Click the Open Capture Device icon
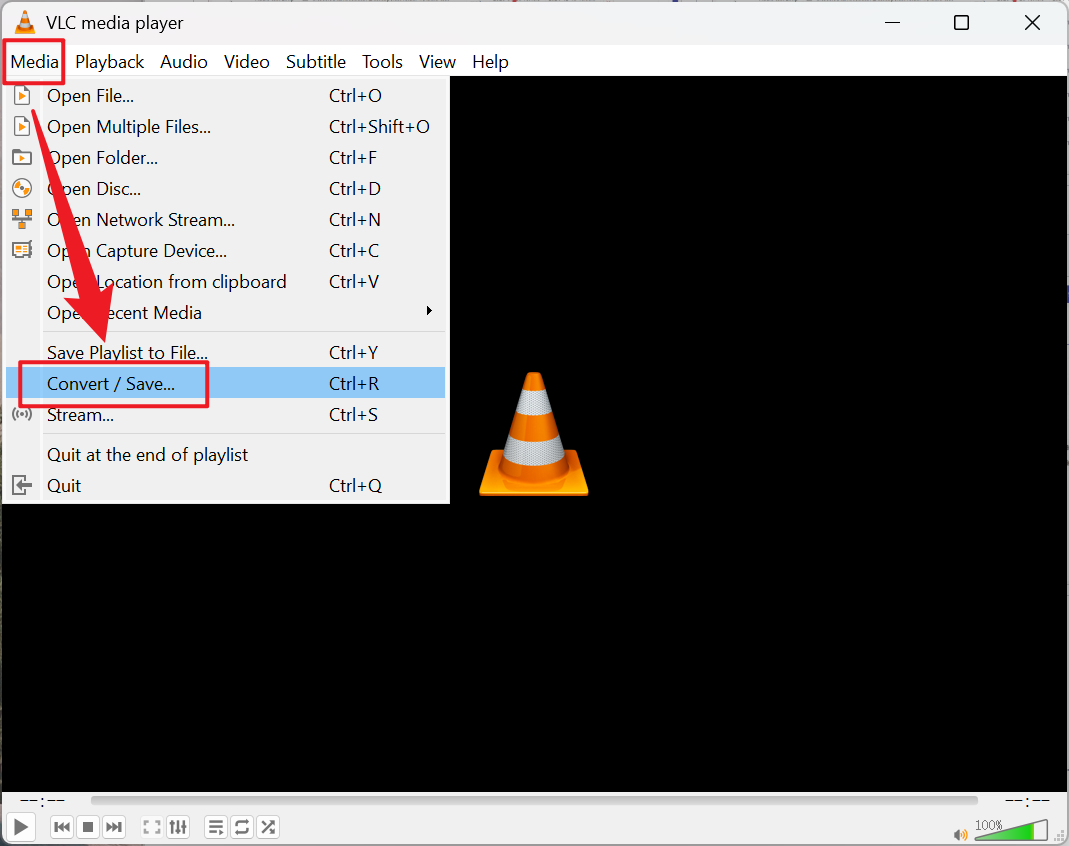The image size is (1069, 846). click(x=22, y=250)
